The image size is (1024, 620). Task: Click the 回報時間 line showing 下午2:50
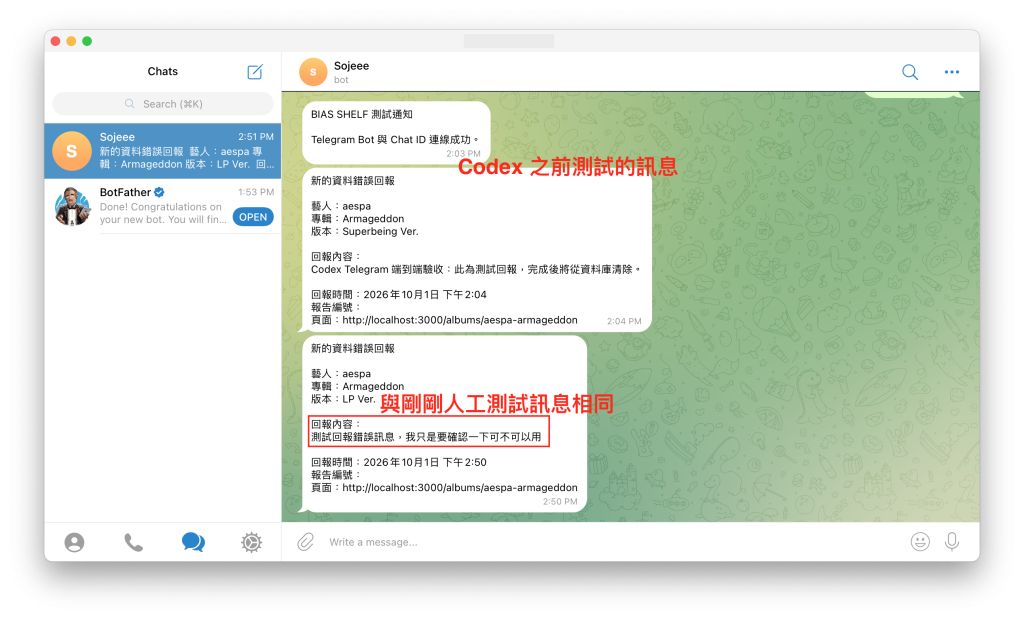[398, 463]
